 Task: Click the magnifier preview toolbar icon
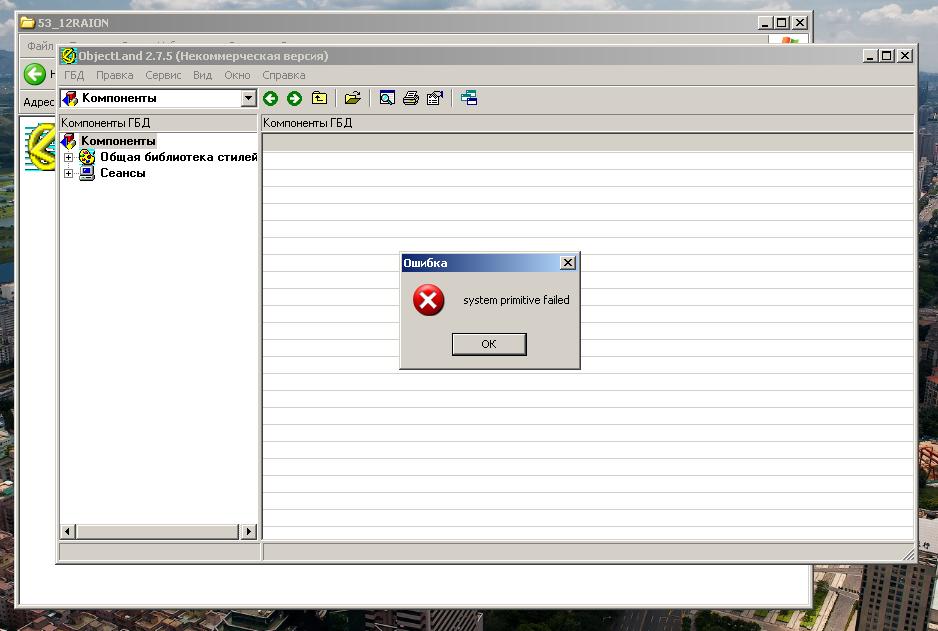pos(386,98)
